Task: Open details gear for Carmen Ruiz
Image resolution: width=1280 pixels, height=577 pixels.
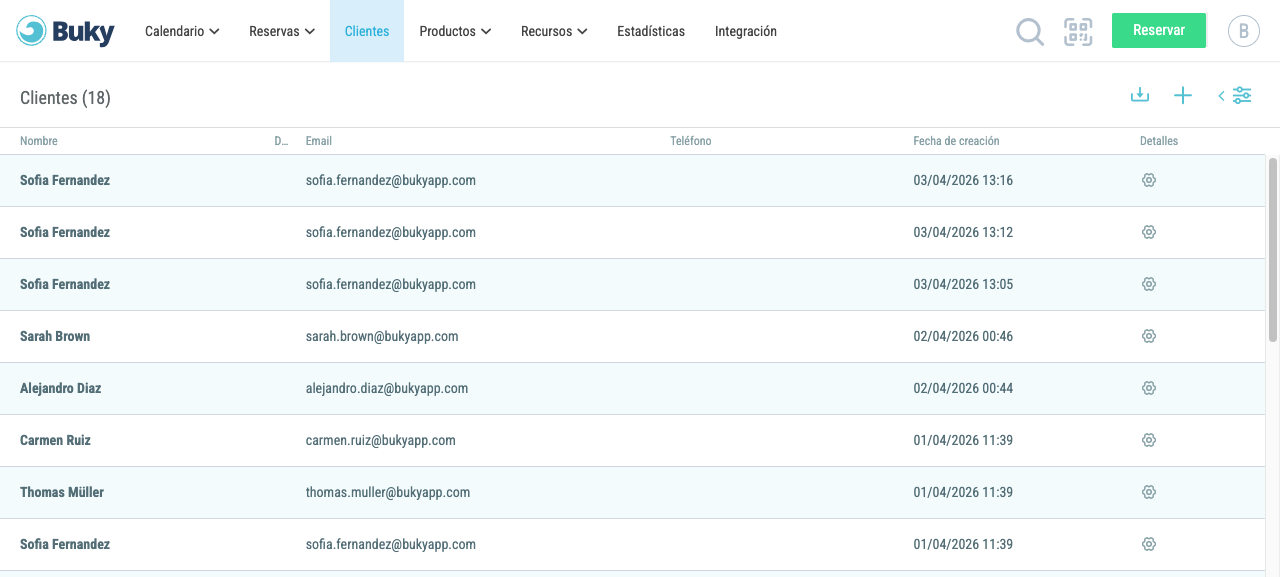Action: pos(1149,440)
